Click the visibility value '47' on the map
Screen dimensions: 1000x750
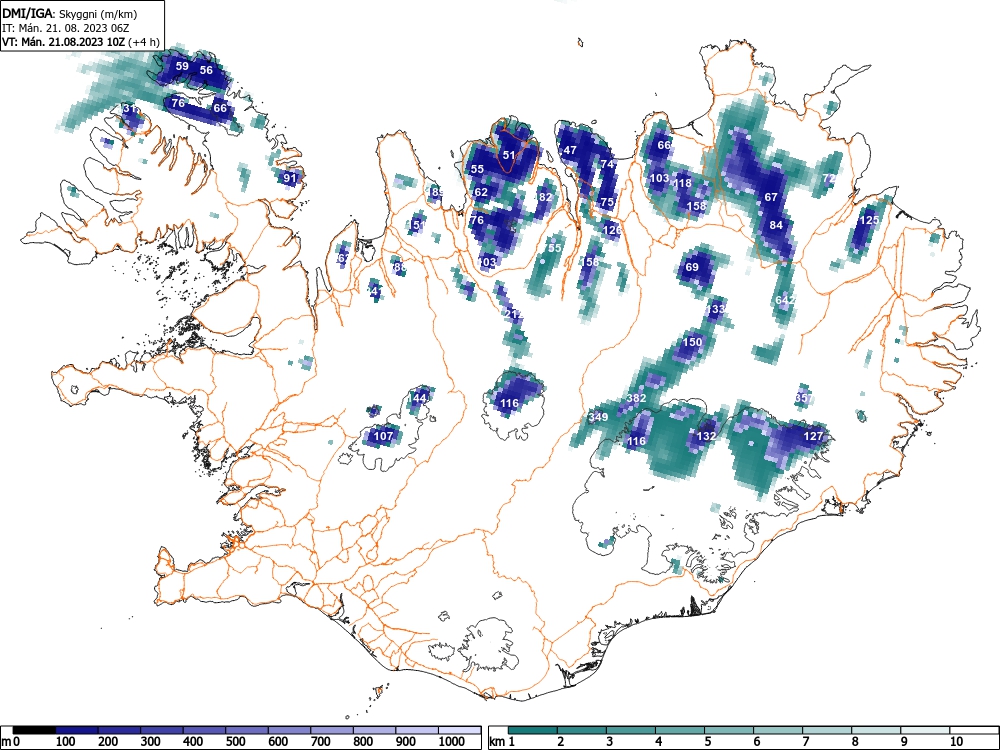coord(570,151)
